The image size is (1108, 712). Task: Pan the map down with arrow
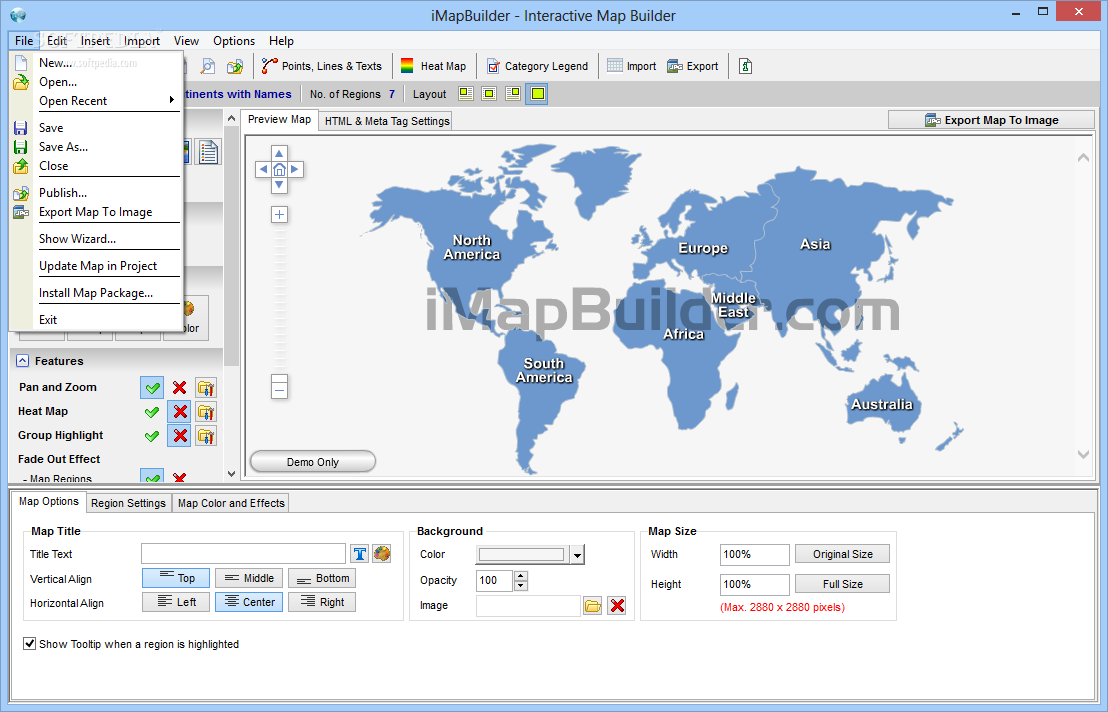(x=279, y=185)
